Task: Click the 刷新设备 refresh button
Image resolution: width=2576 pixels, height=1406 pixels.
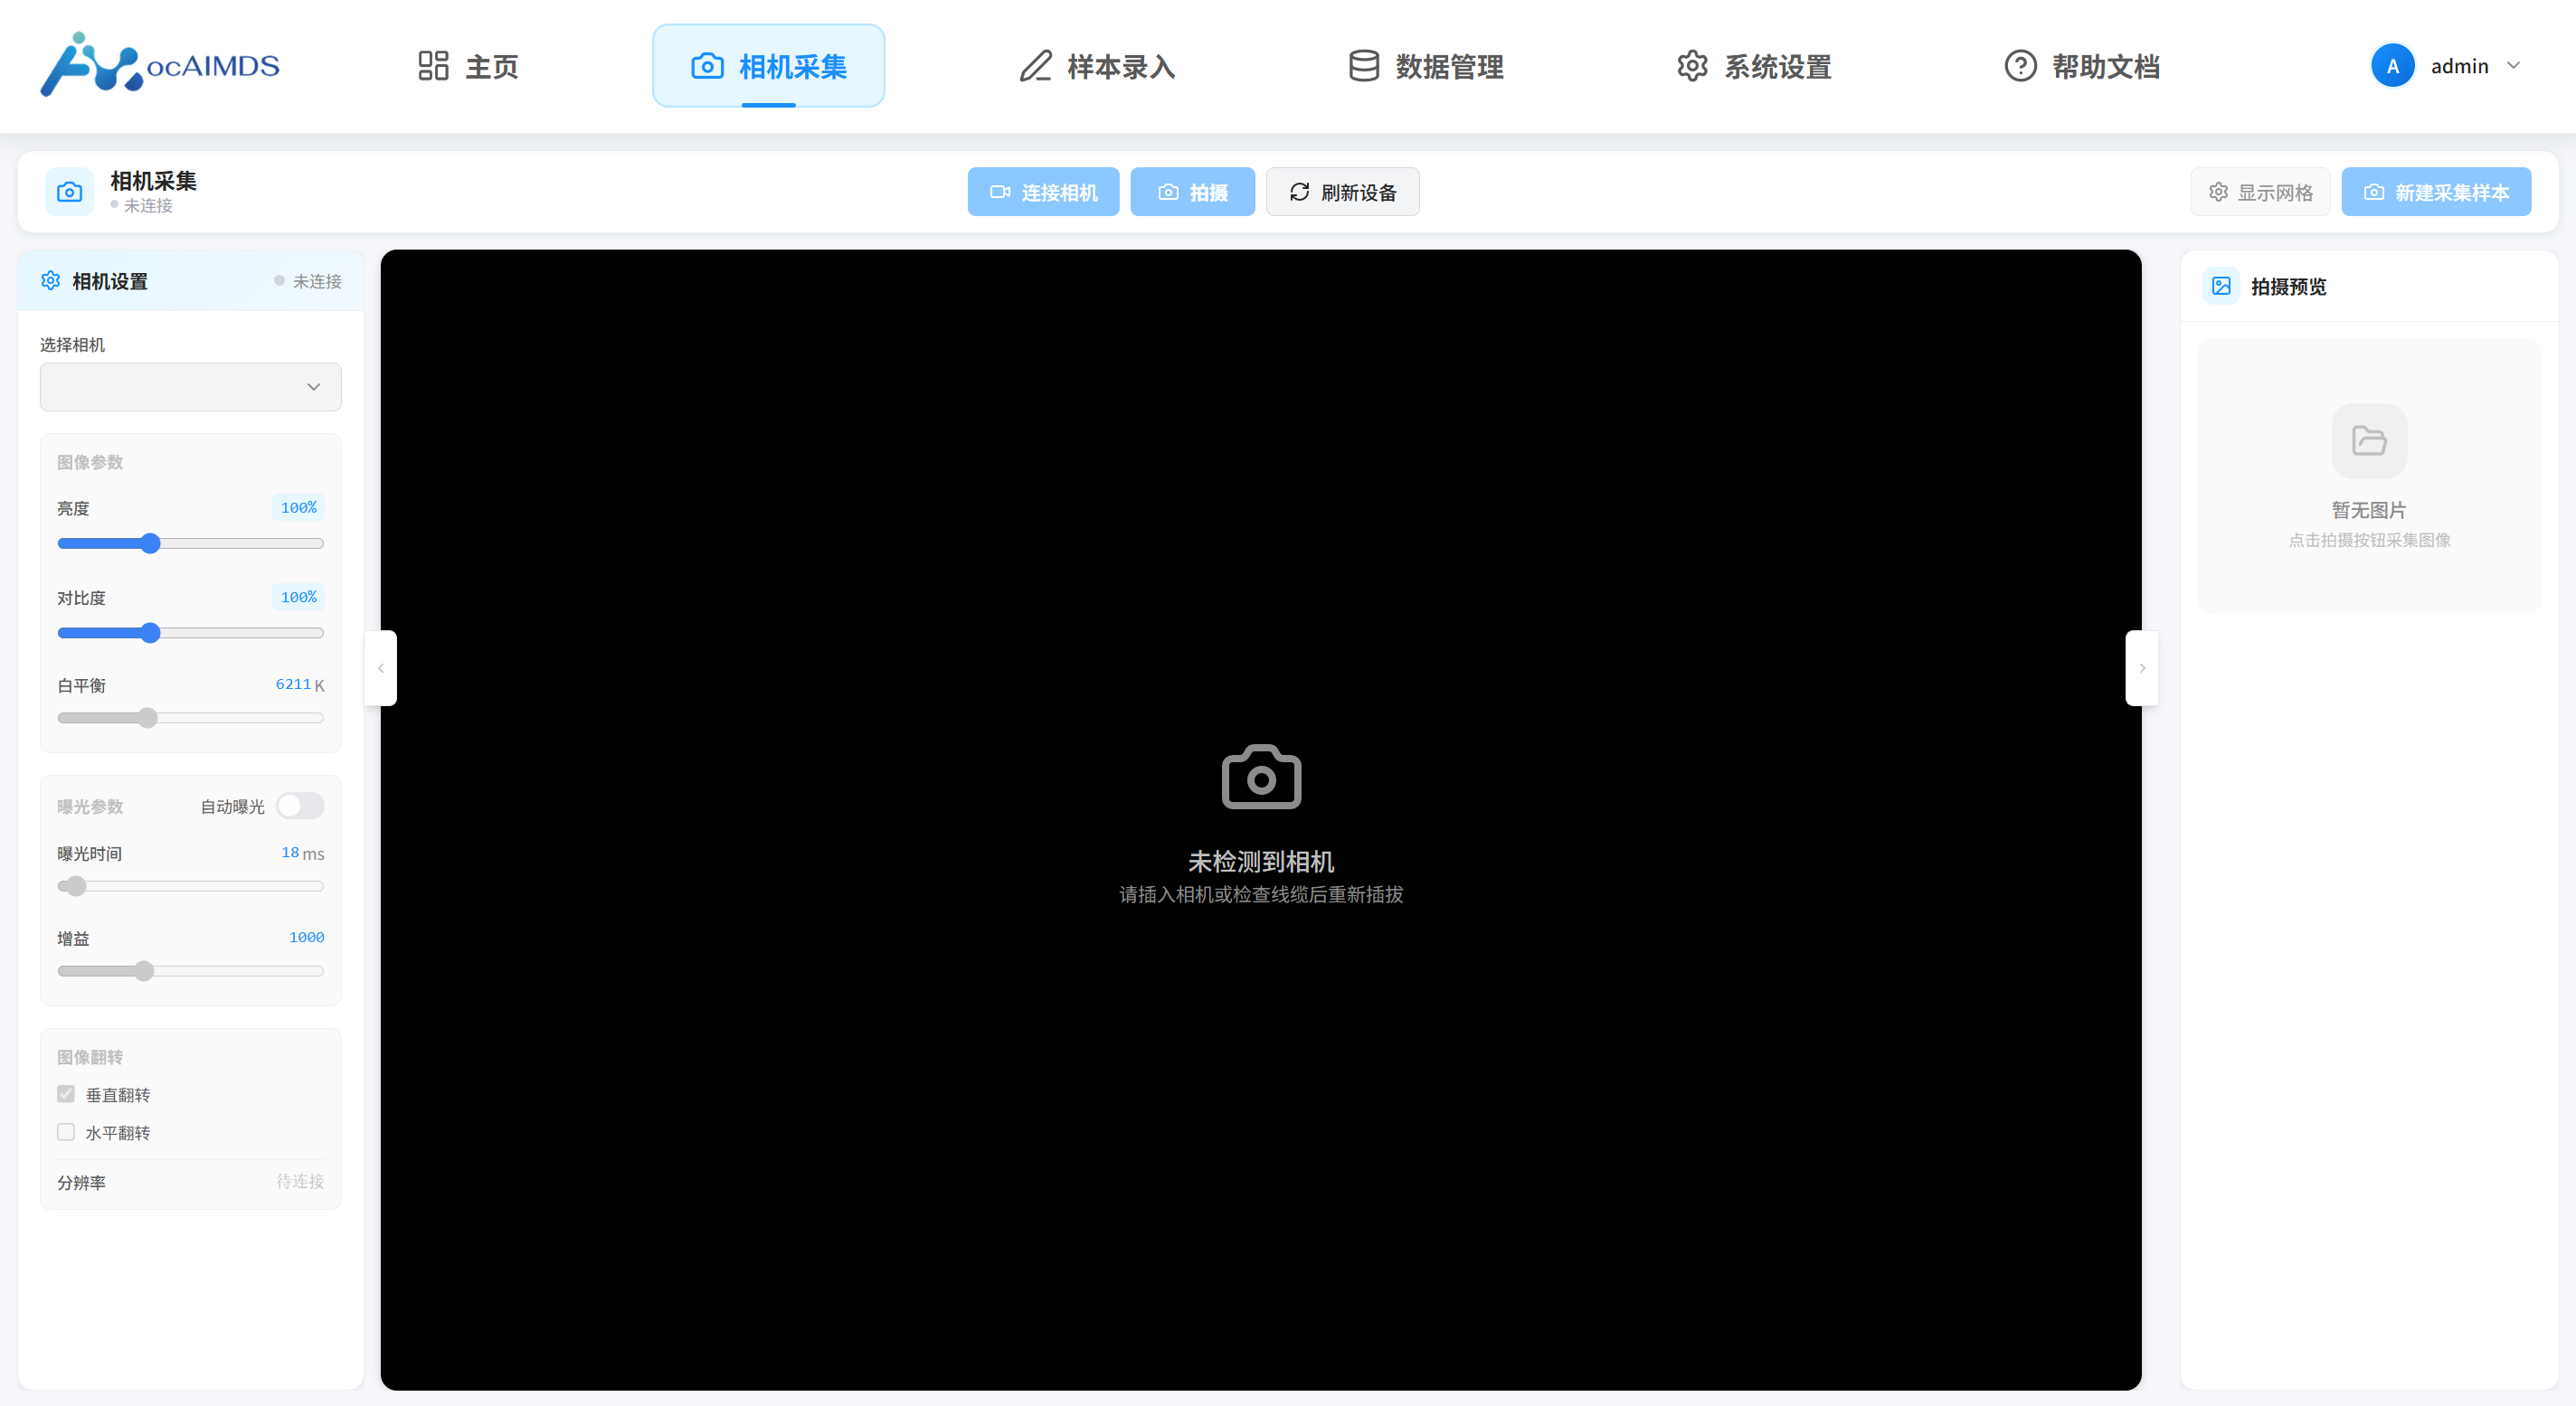Action: tap(1342, 192)
